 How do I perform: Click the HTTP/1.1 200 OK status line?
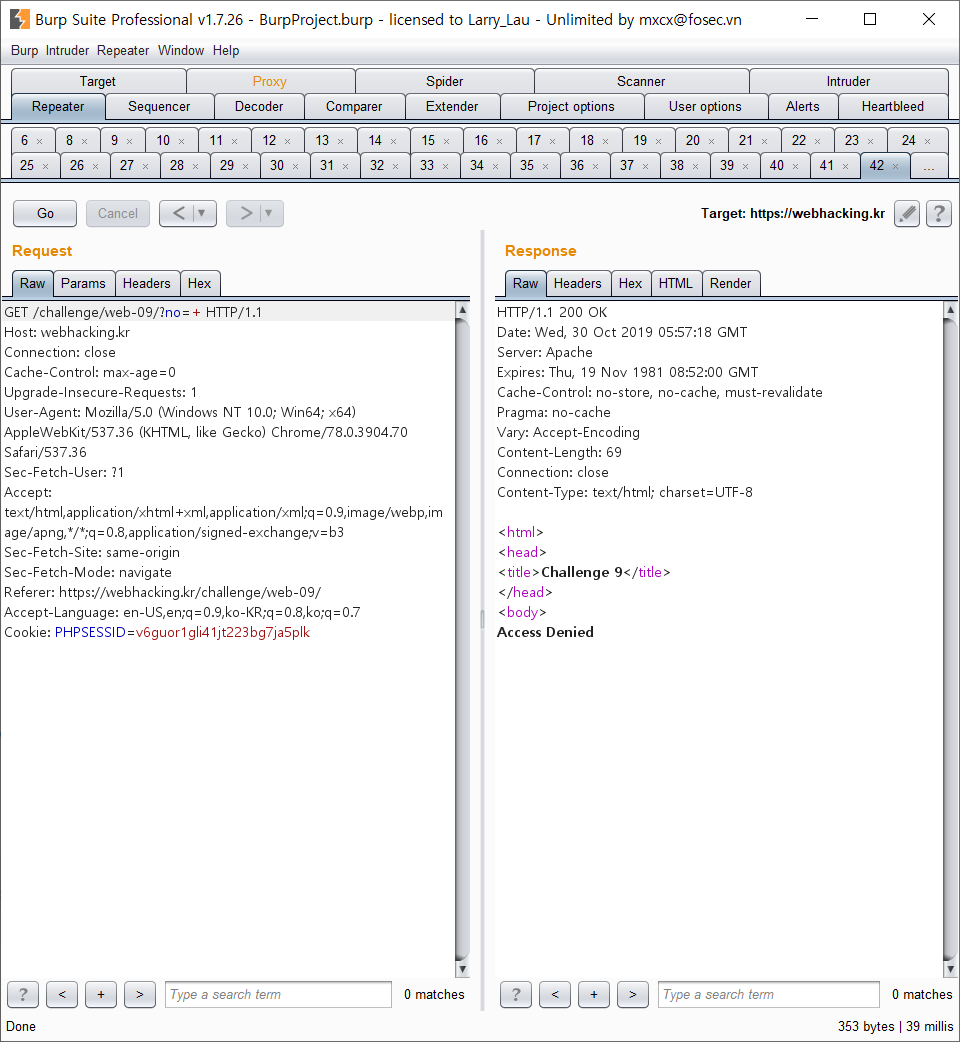click(x=552, y=312)
